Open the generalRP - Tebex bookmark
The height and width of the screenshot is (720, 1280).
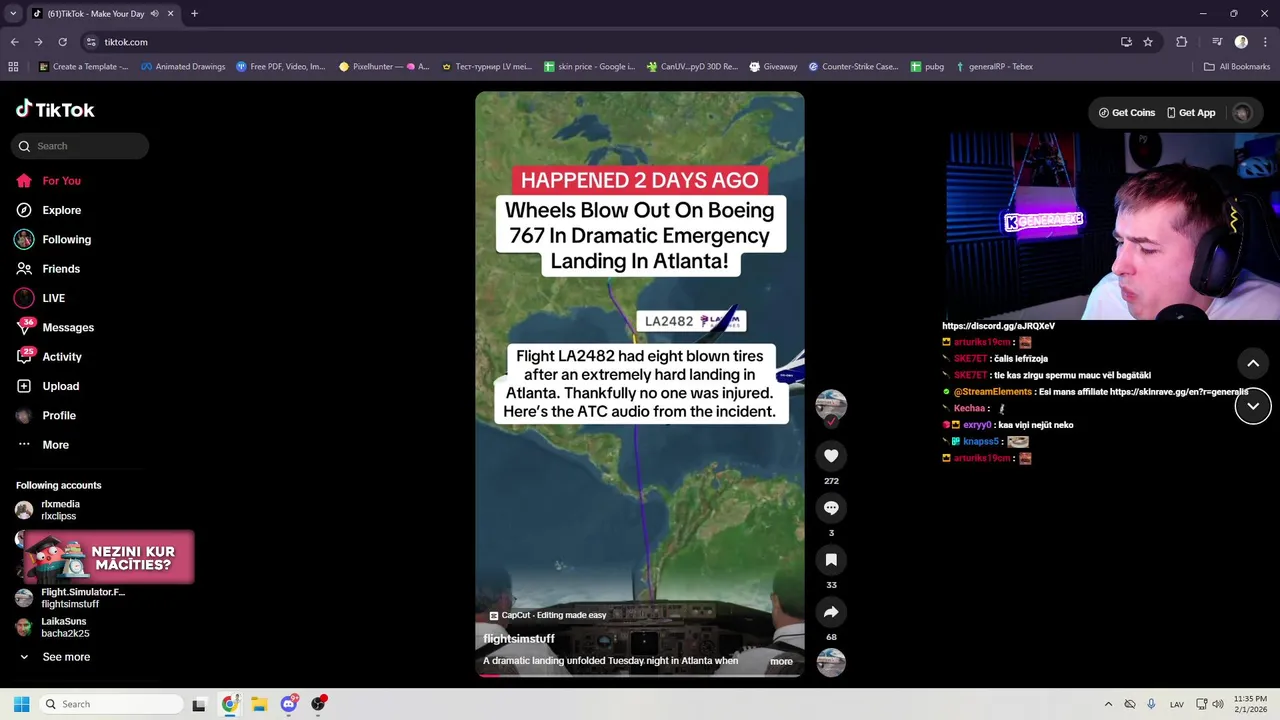click(x=994, y=67)
